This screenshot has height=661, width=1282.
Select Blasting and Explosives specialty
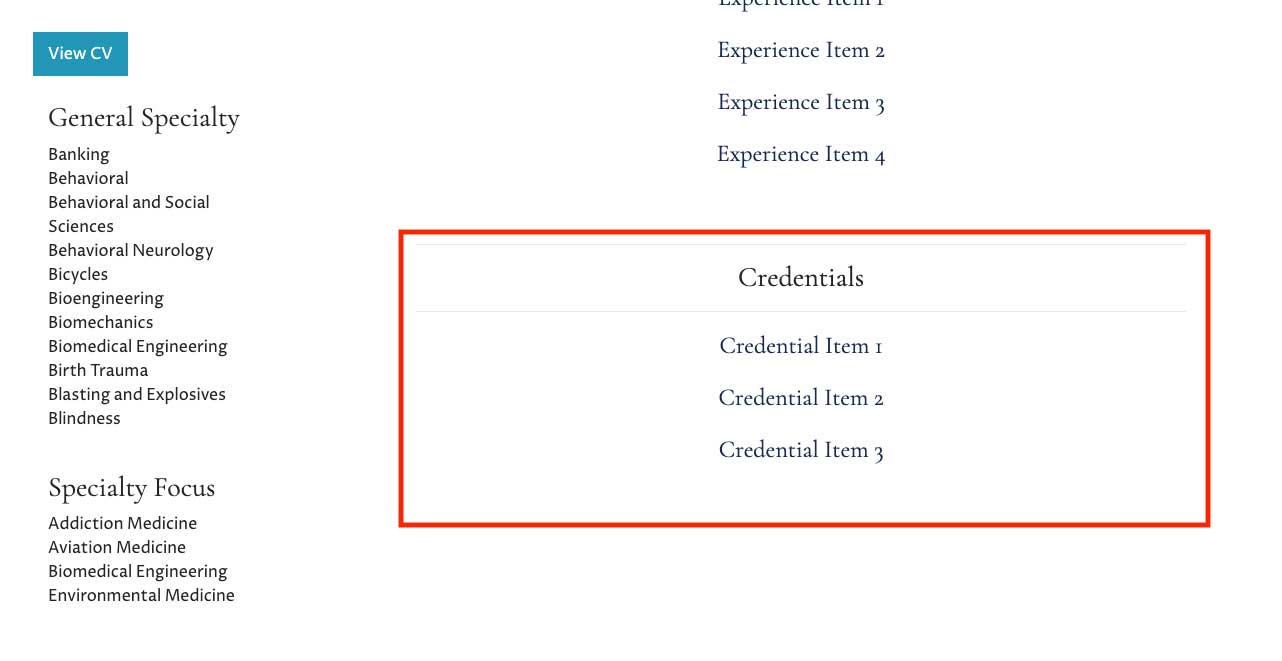pyautogui.click(x=137, y=394)
